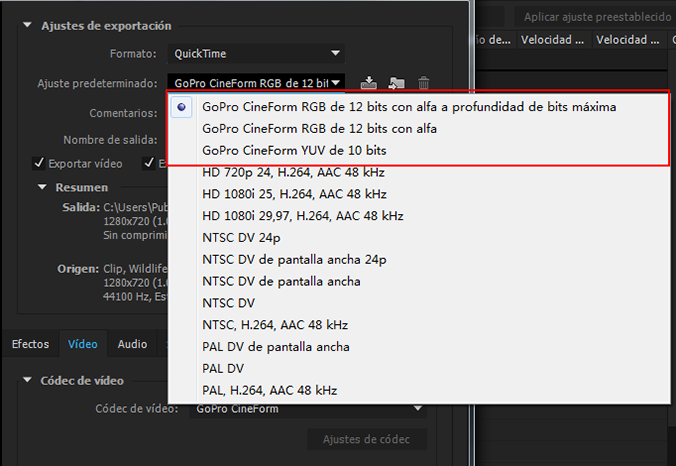This screenshot has height=466, width=676.
Task: Click the first Velocidad column header
Action: (x=553, y=40)
